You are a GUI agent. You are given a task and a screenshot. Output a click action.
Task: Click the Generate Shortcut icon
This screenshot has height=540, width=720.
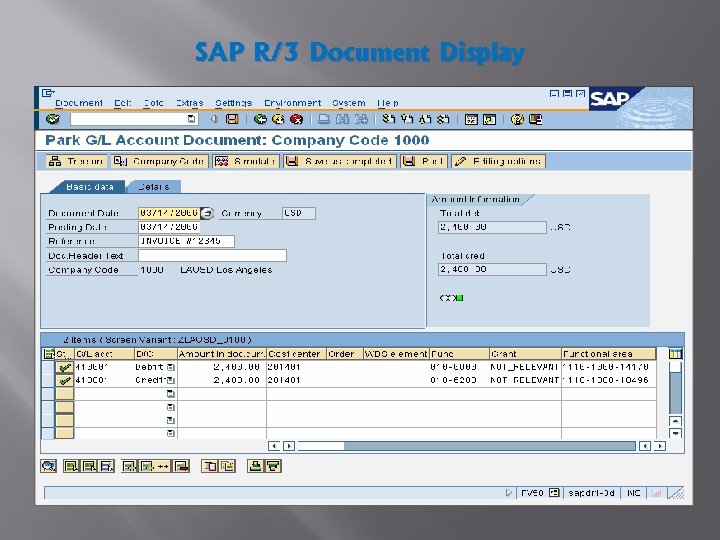point(489,119)
